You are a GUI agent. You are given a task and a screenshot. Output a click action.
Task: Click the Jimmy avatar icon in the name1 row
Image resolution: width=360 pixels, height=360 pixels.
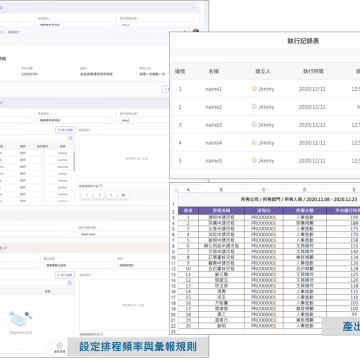tap(254, 89)
